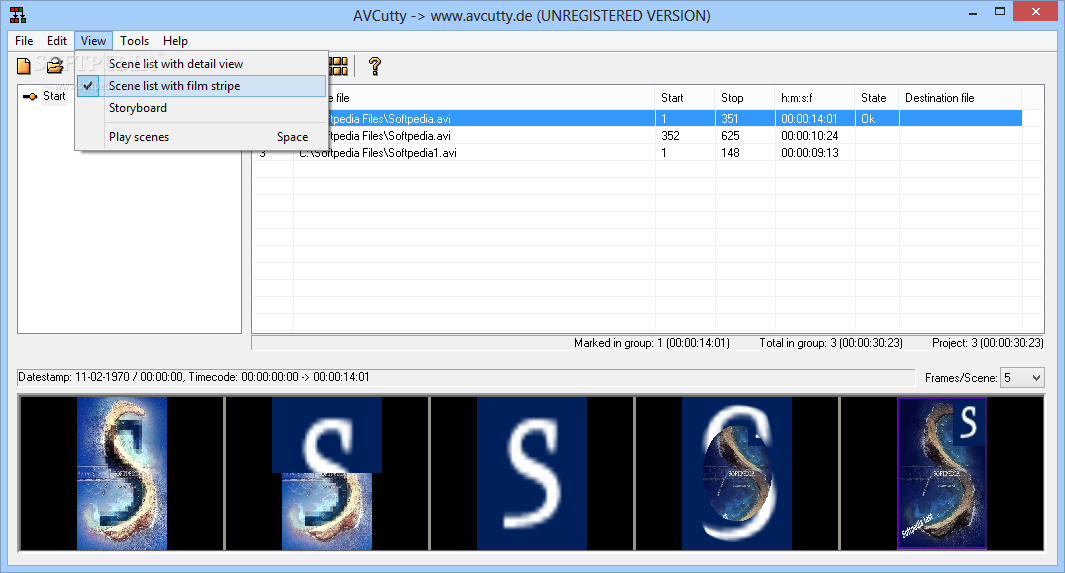Maximize the AVCutty window

point(1000,12)
